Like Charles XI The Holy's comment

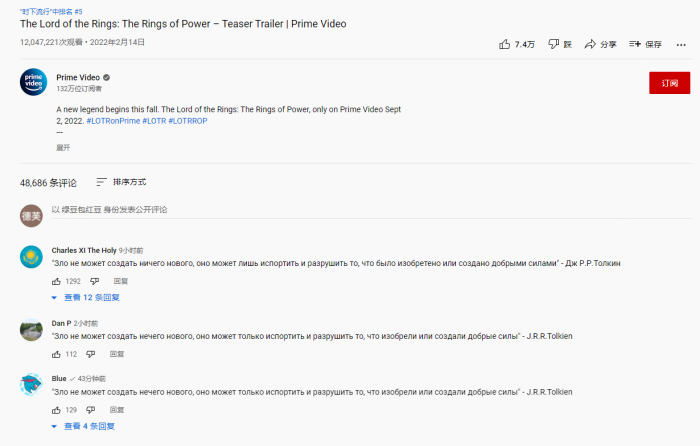pyautogui.click(x=56, y=282)
